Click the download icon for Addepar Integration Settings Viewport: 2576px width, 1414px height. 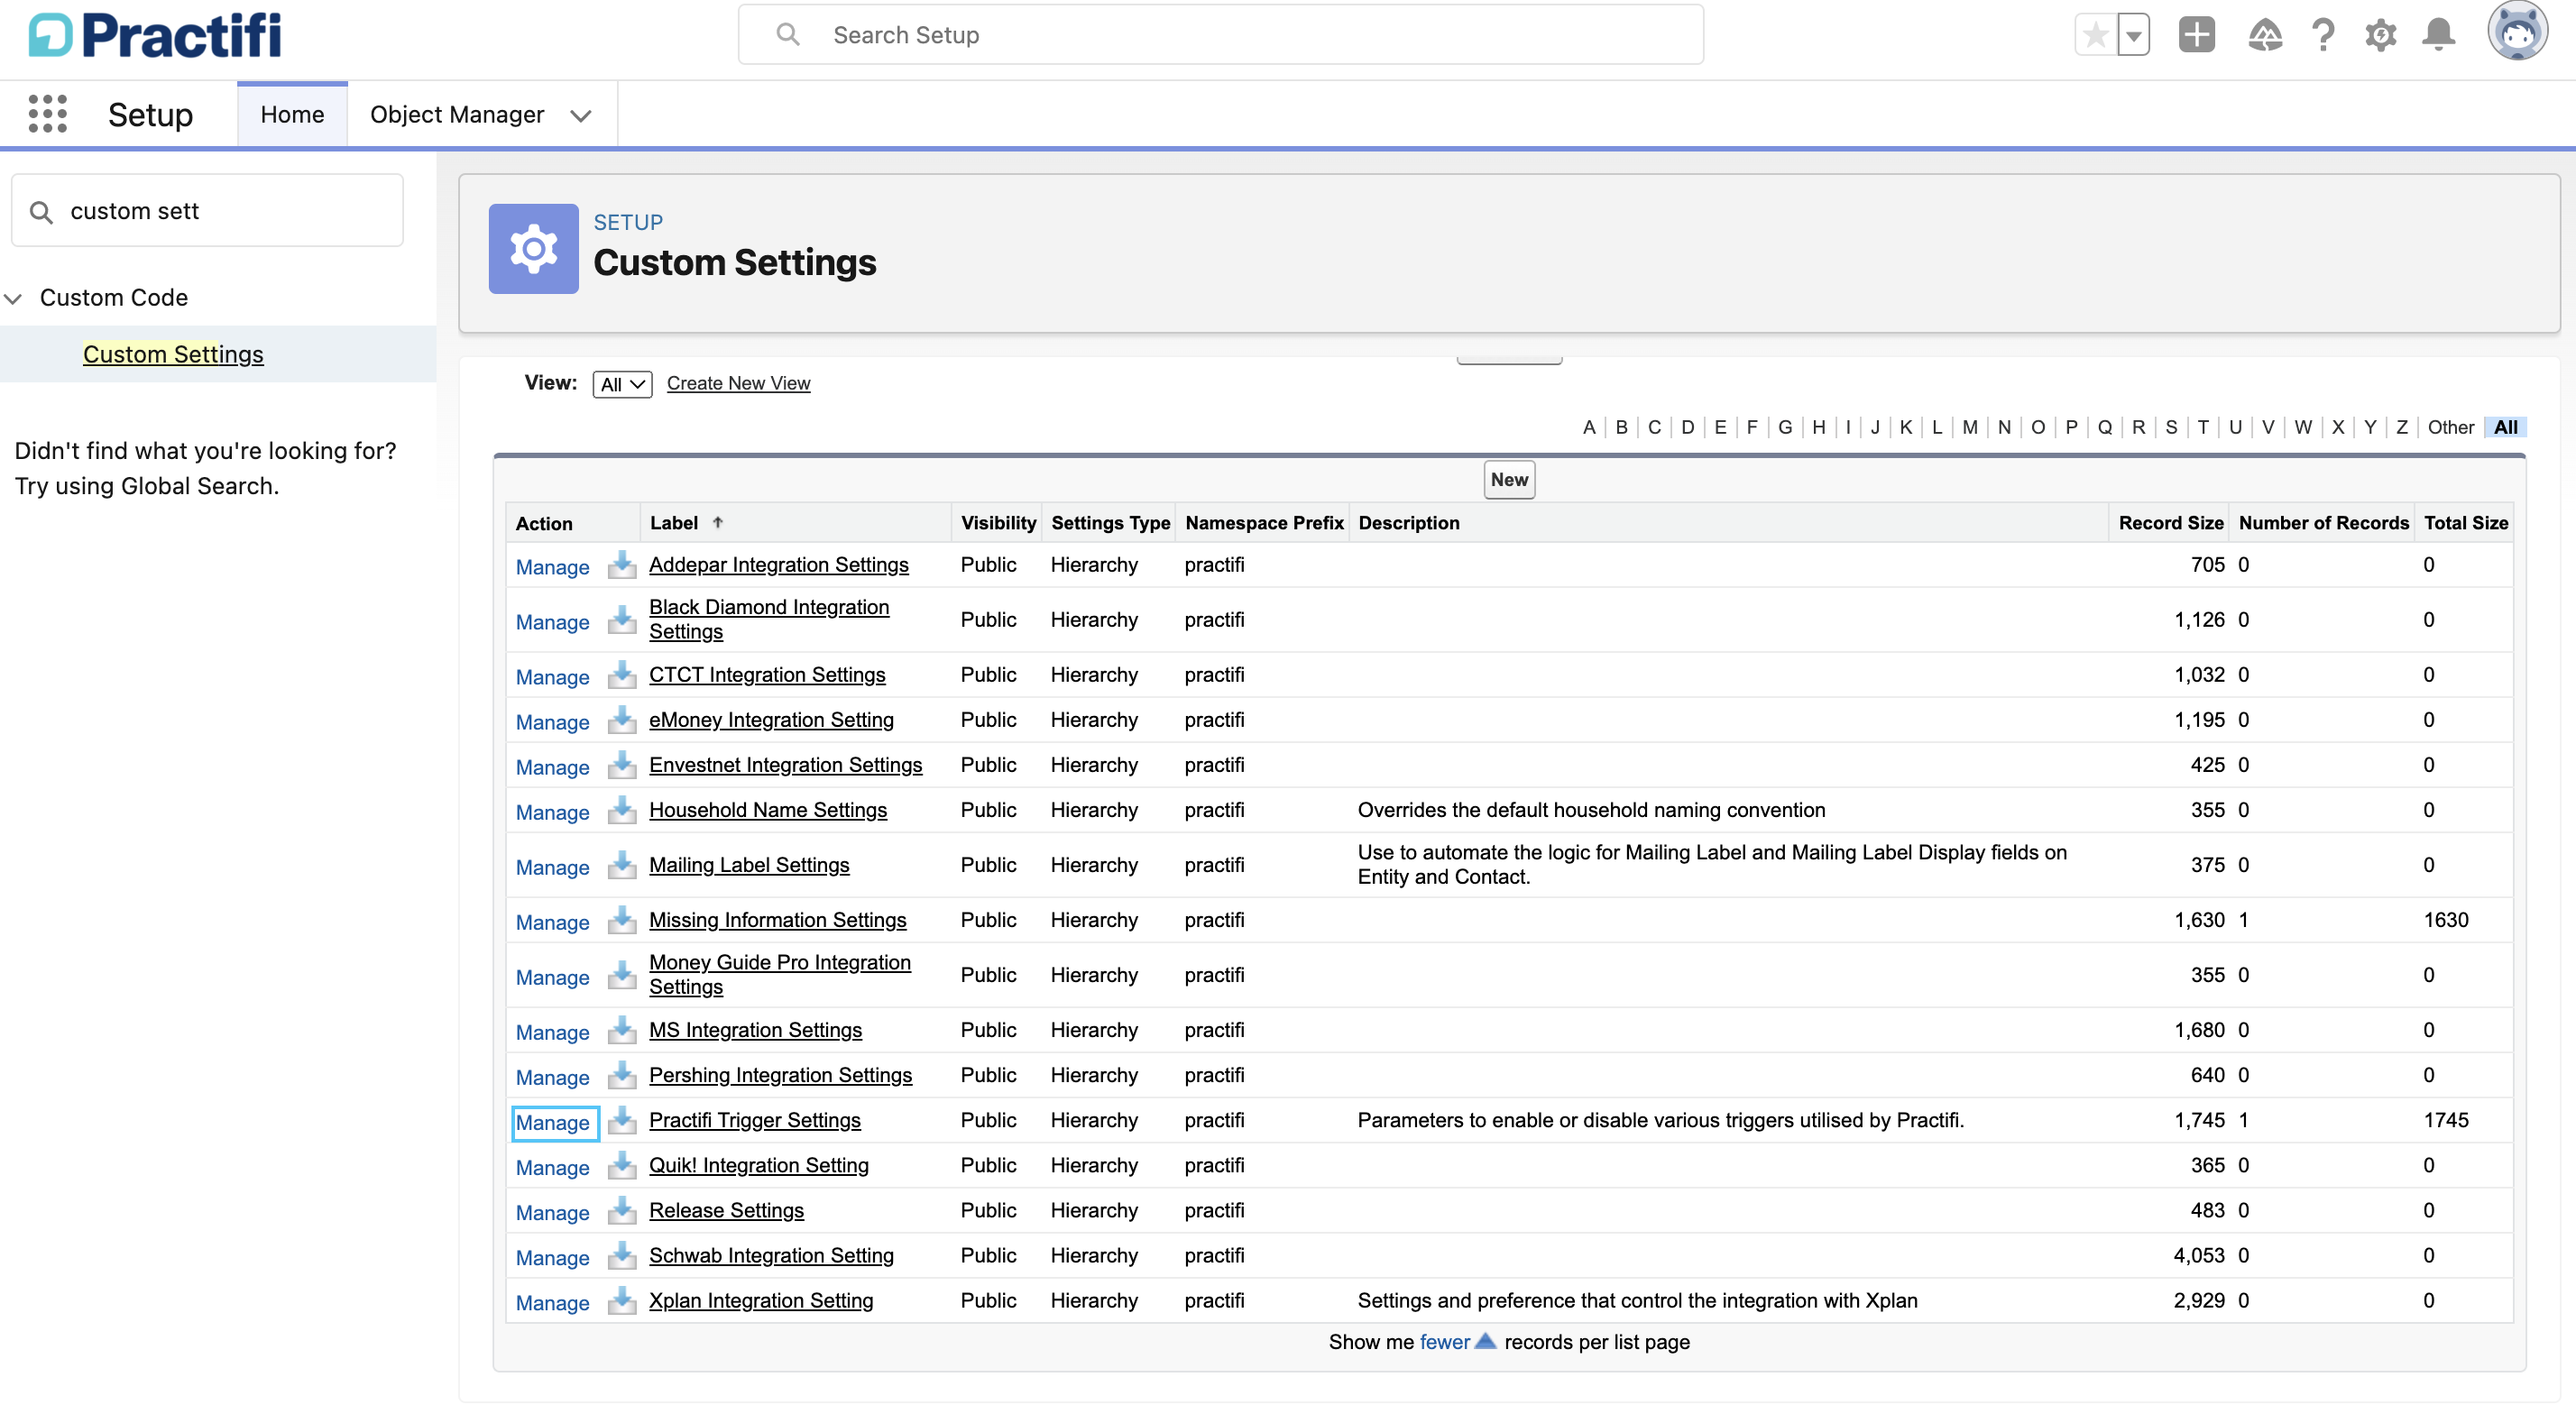(x=622, y=565)
